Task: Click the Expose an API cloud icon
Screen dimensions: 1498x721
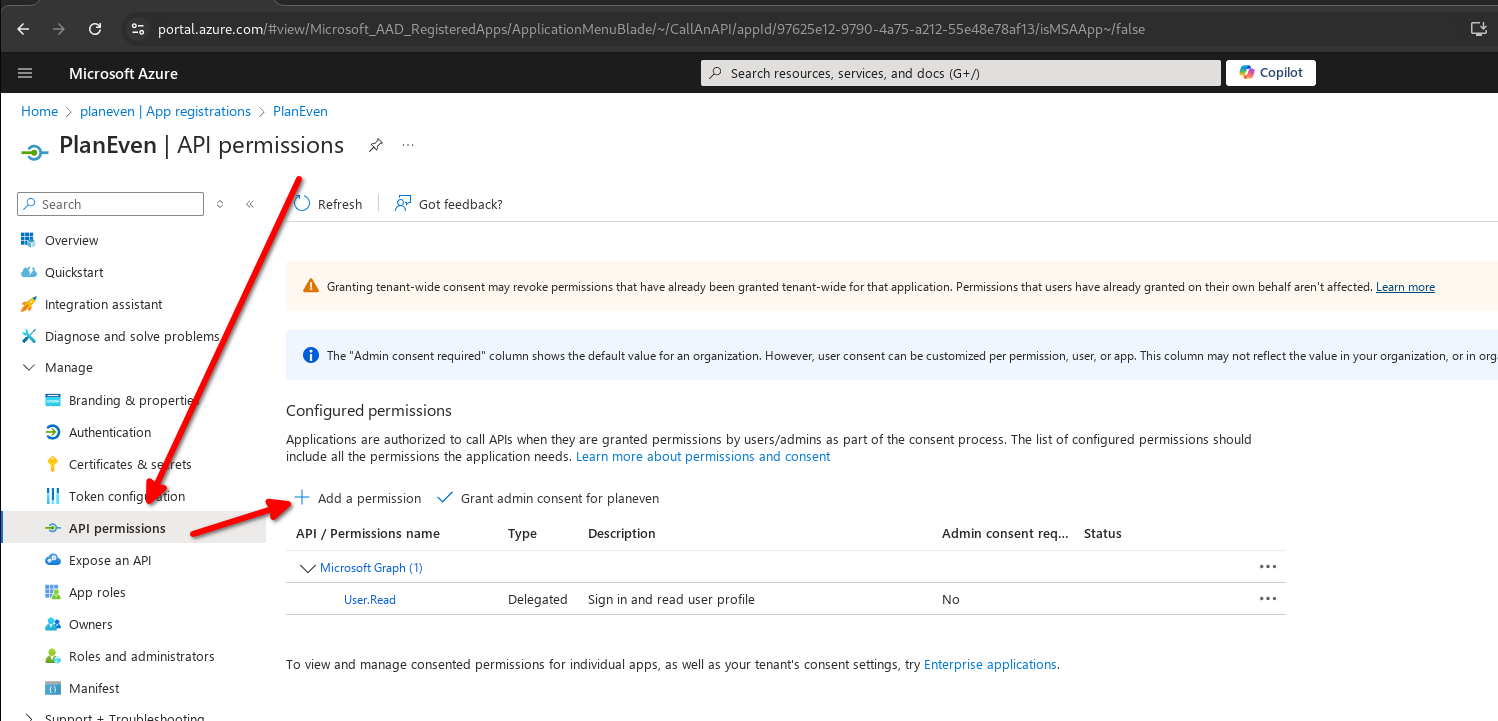Action: click(x=53, y=560)
